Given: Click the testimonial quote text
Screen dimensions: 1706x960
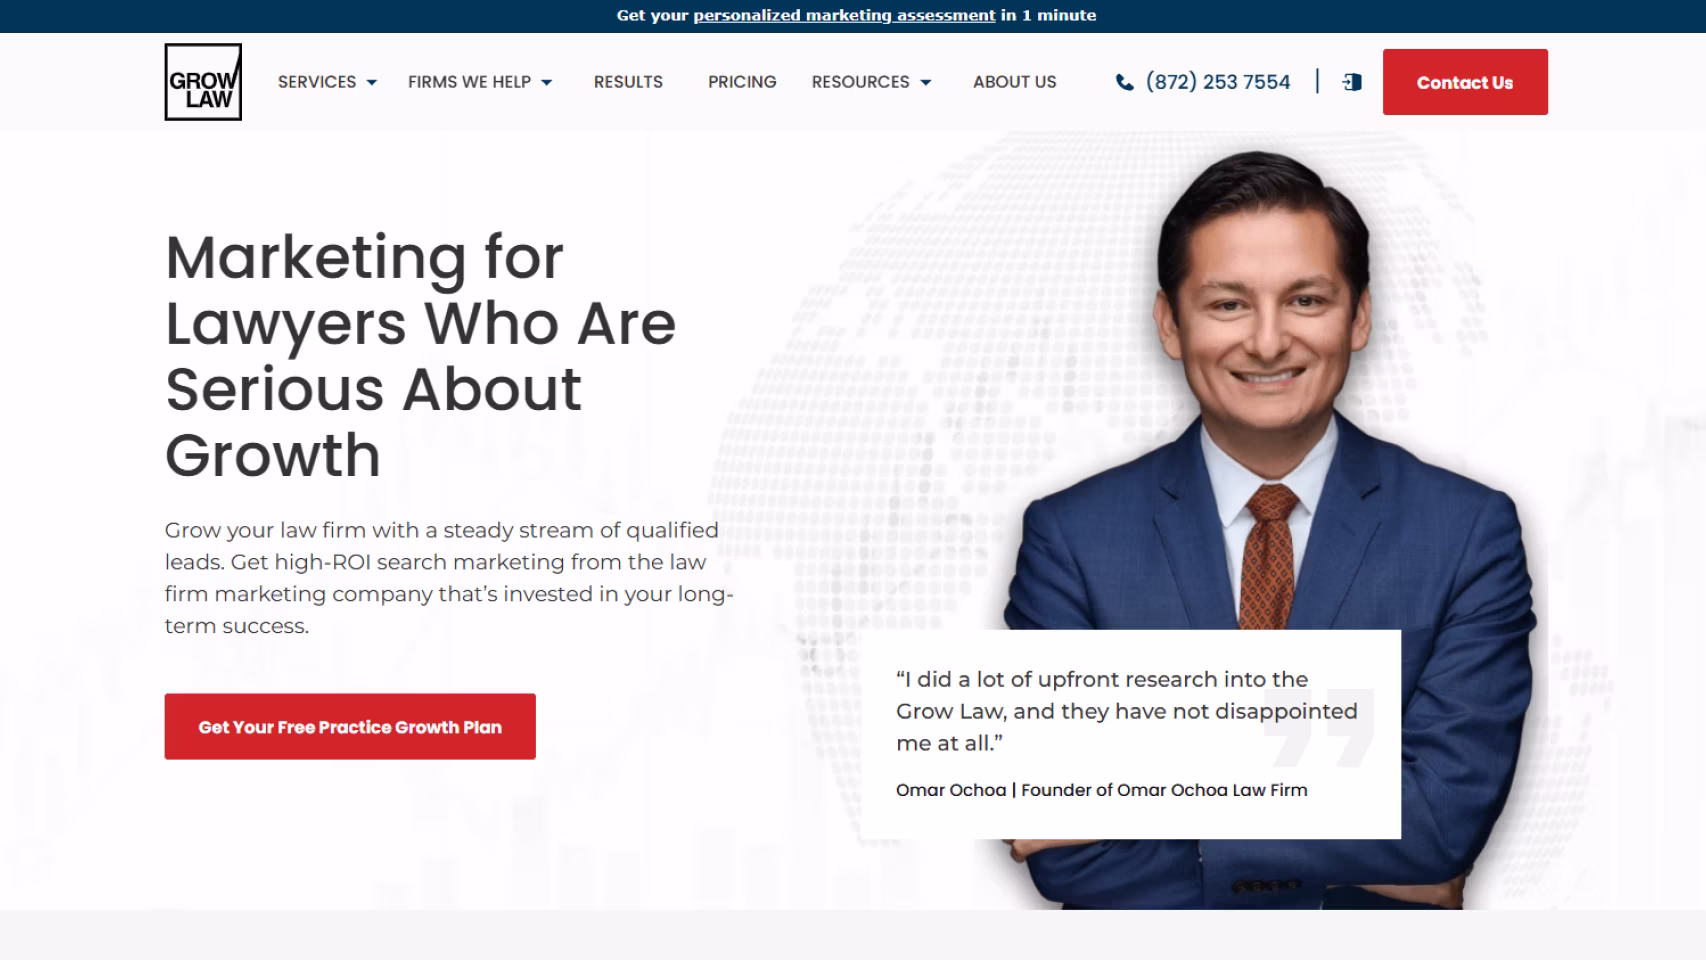Looking at the screenshot, I should pyautogui.click(x=1126, y=711).
